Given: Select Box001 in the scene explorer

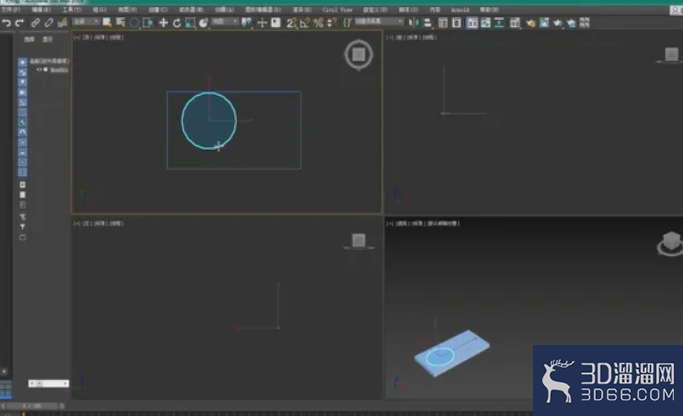Looking at the screenshot, I should click(59, 70).
